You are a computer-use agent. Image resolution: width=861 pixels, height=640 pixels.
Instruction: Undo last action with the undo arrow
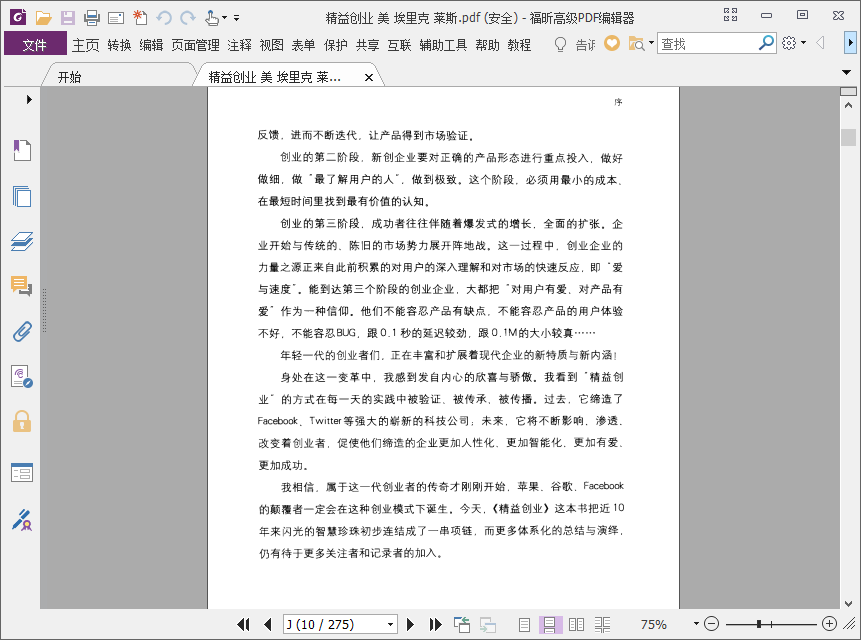click(164, 18)
